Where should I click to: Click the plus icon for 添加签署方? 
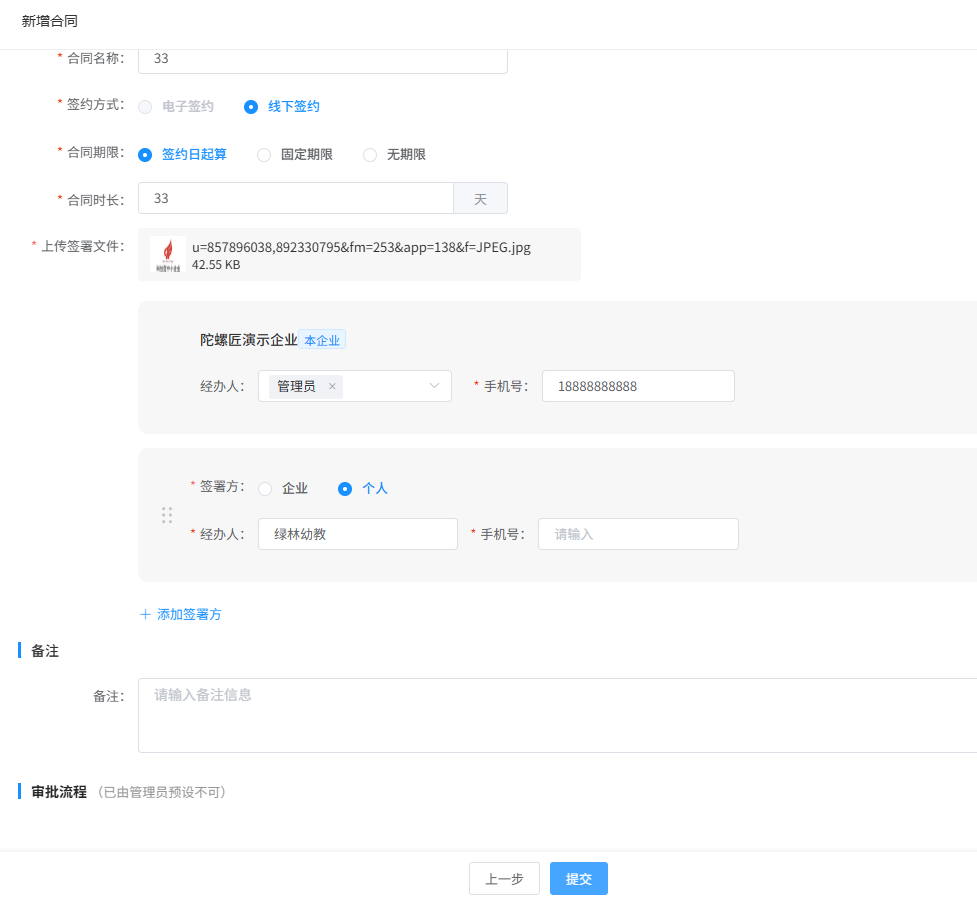pos(145,614)
